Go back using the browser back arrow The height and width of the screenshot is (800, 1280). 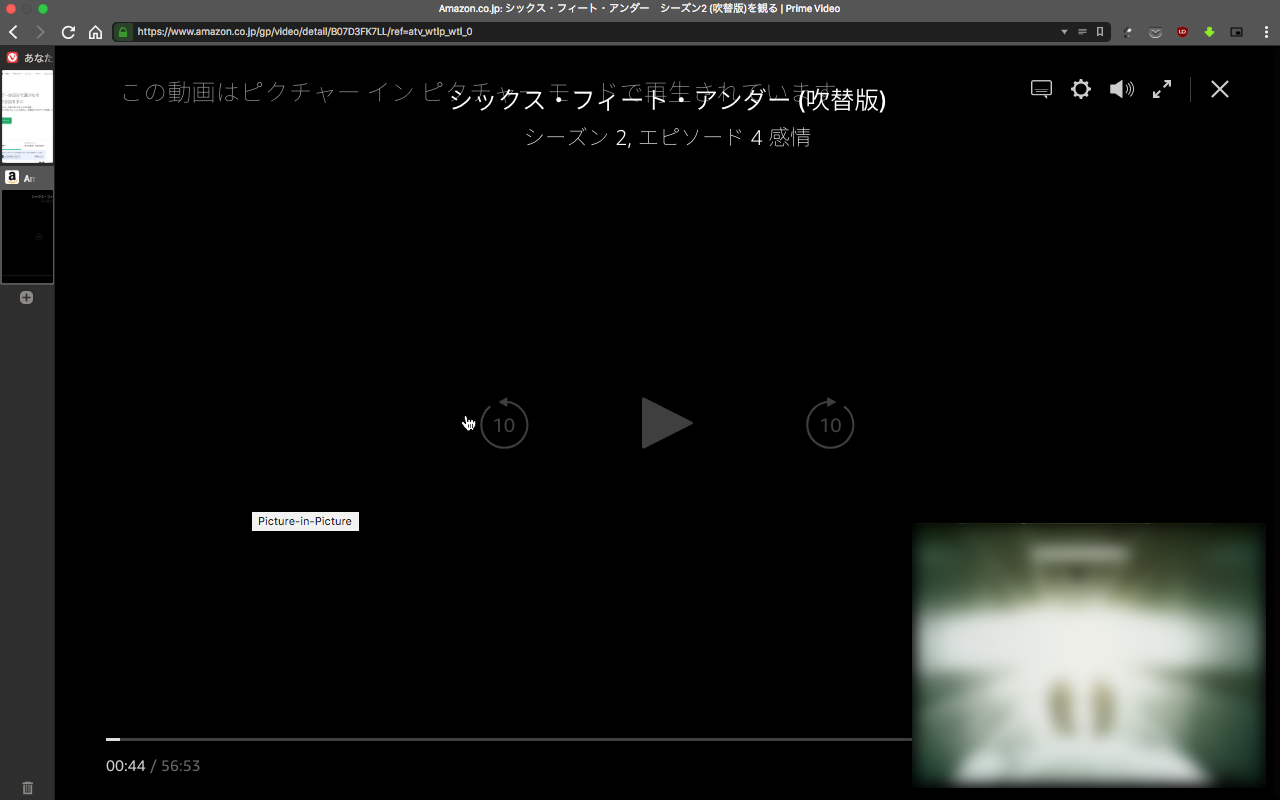[x=13, y=32]
